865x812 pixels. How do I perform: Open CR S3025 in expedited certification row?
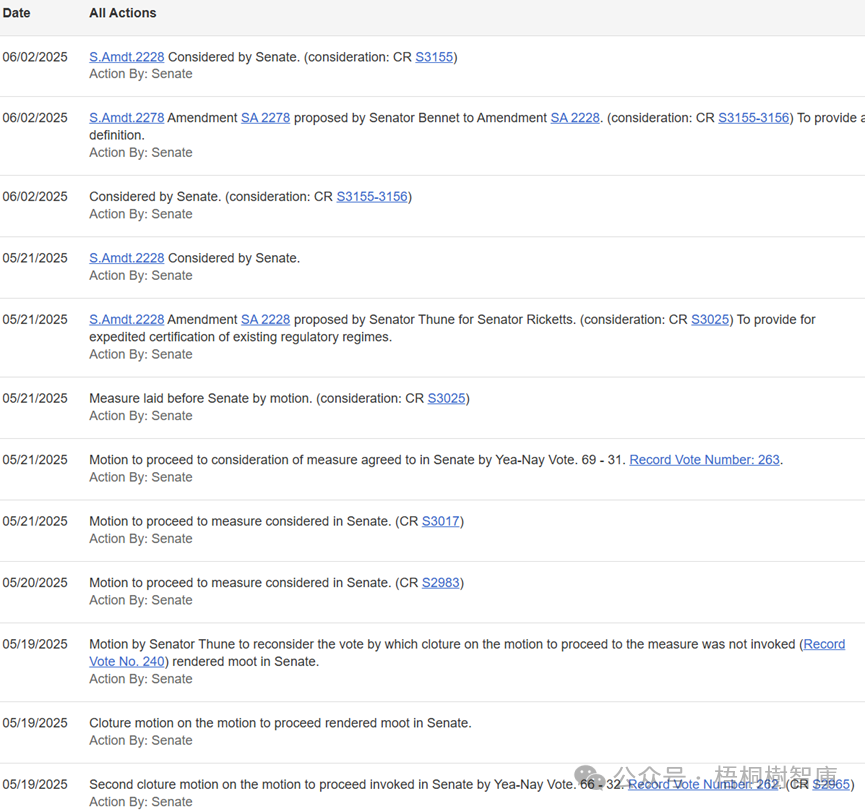click(x=710, y=320)
